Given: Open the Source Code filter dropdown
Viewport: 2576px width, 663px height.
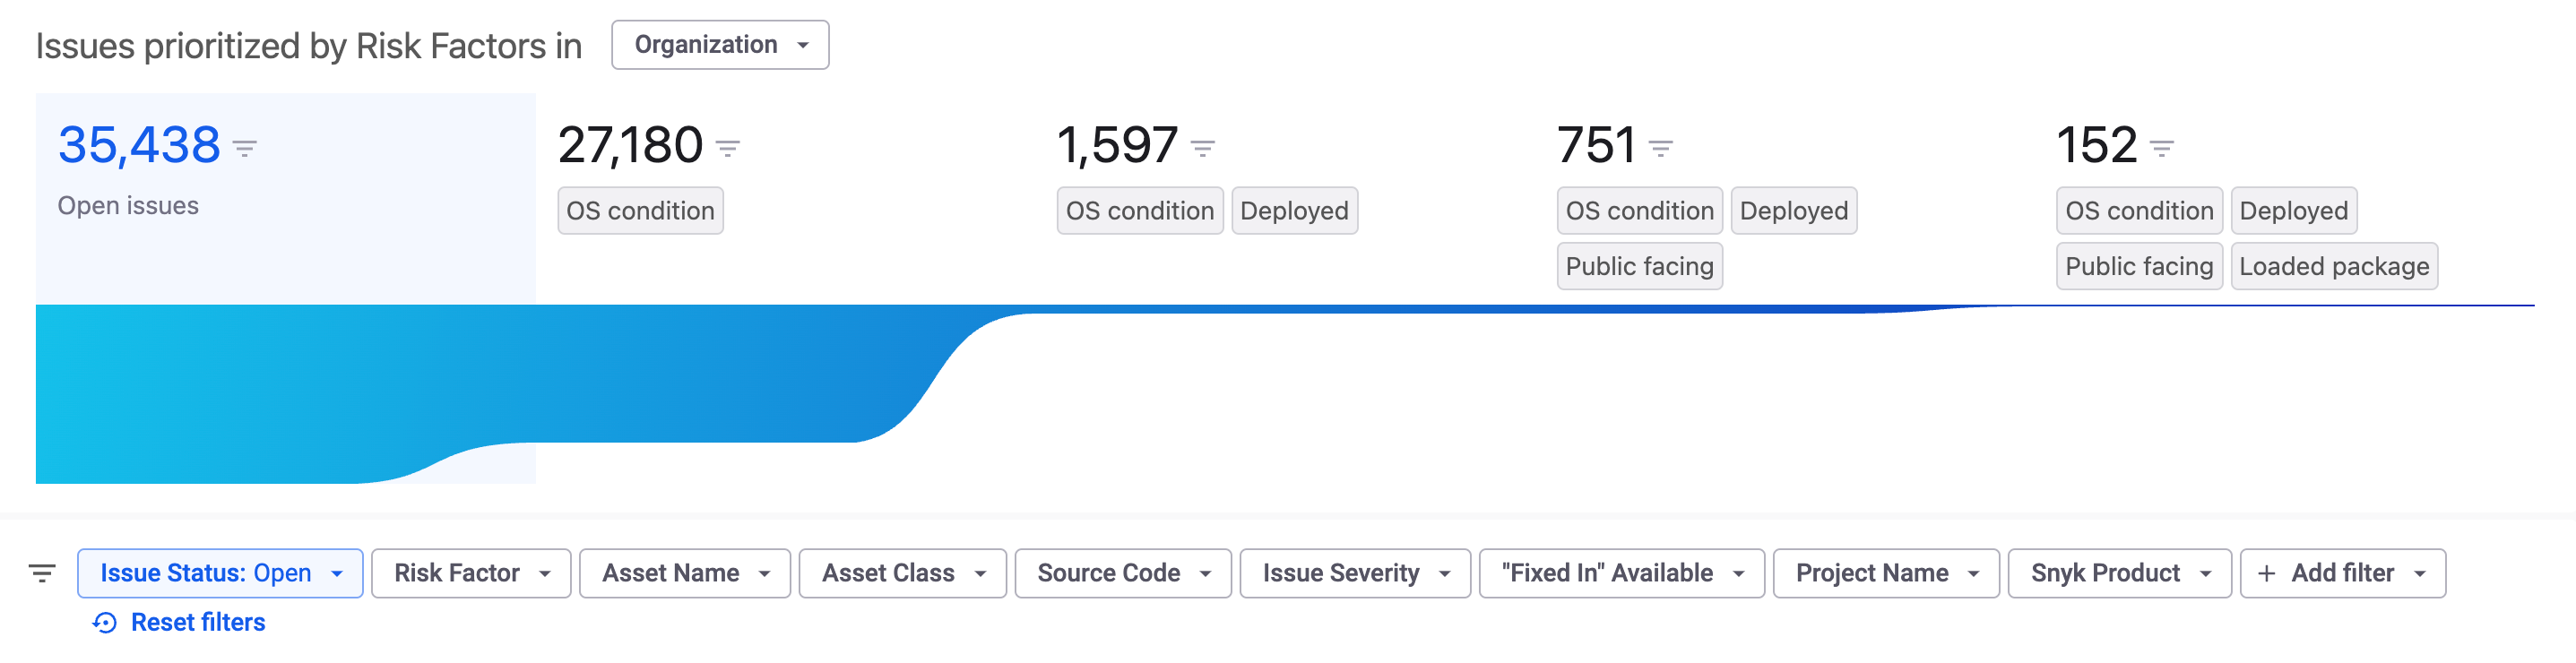Looking at the screenshot, I should [1123, 573].
